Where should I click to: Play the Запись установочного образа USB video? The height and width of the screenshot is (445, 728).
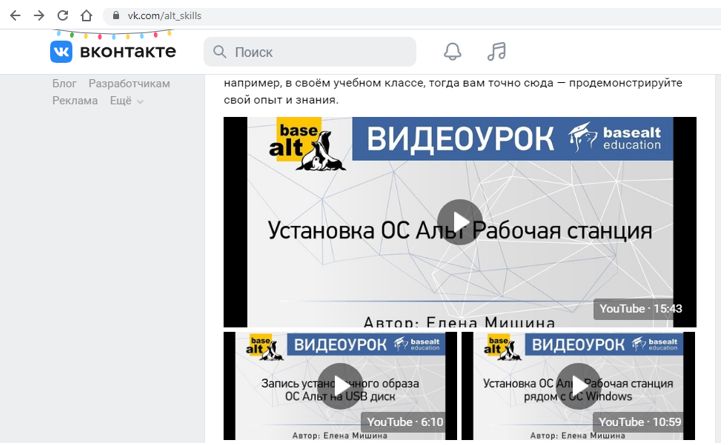coord(340,386)
